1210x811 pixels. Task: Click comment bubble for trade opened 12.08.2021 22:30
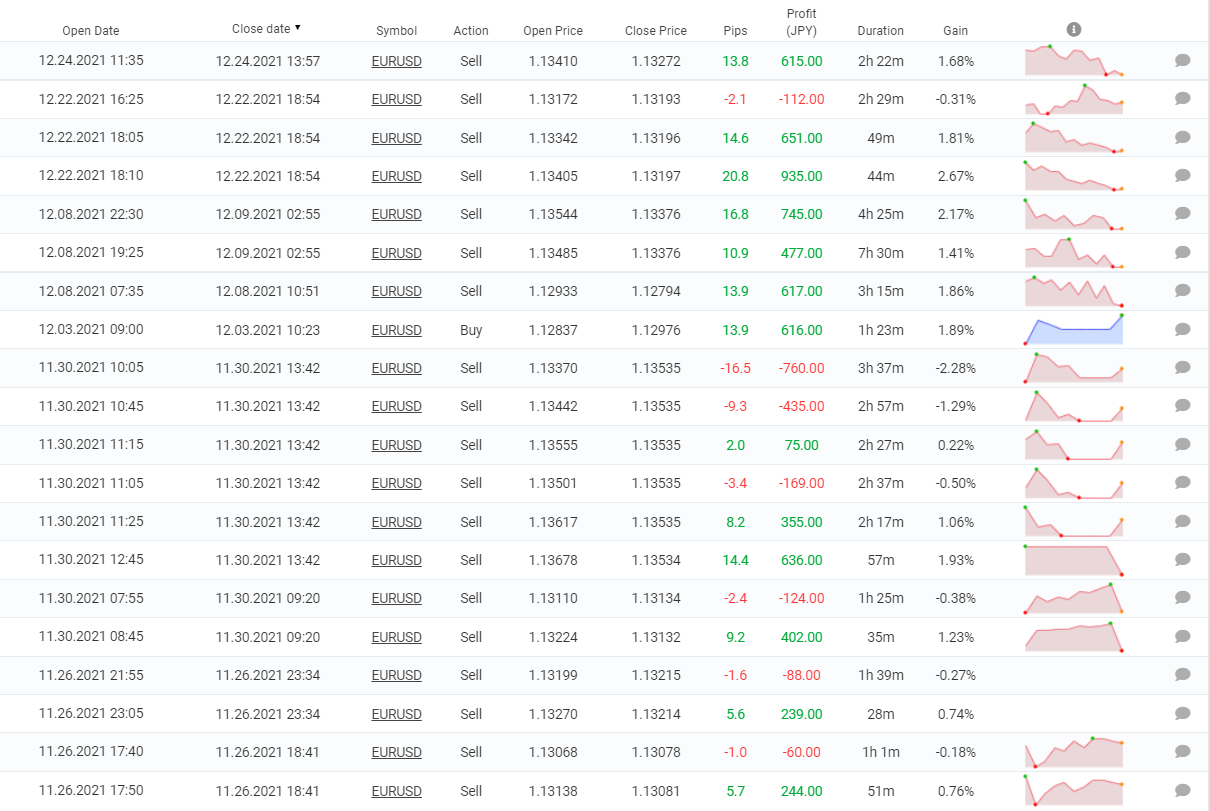1182,214
